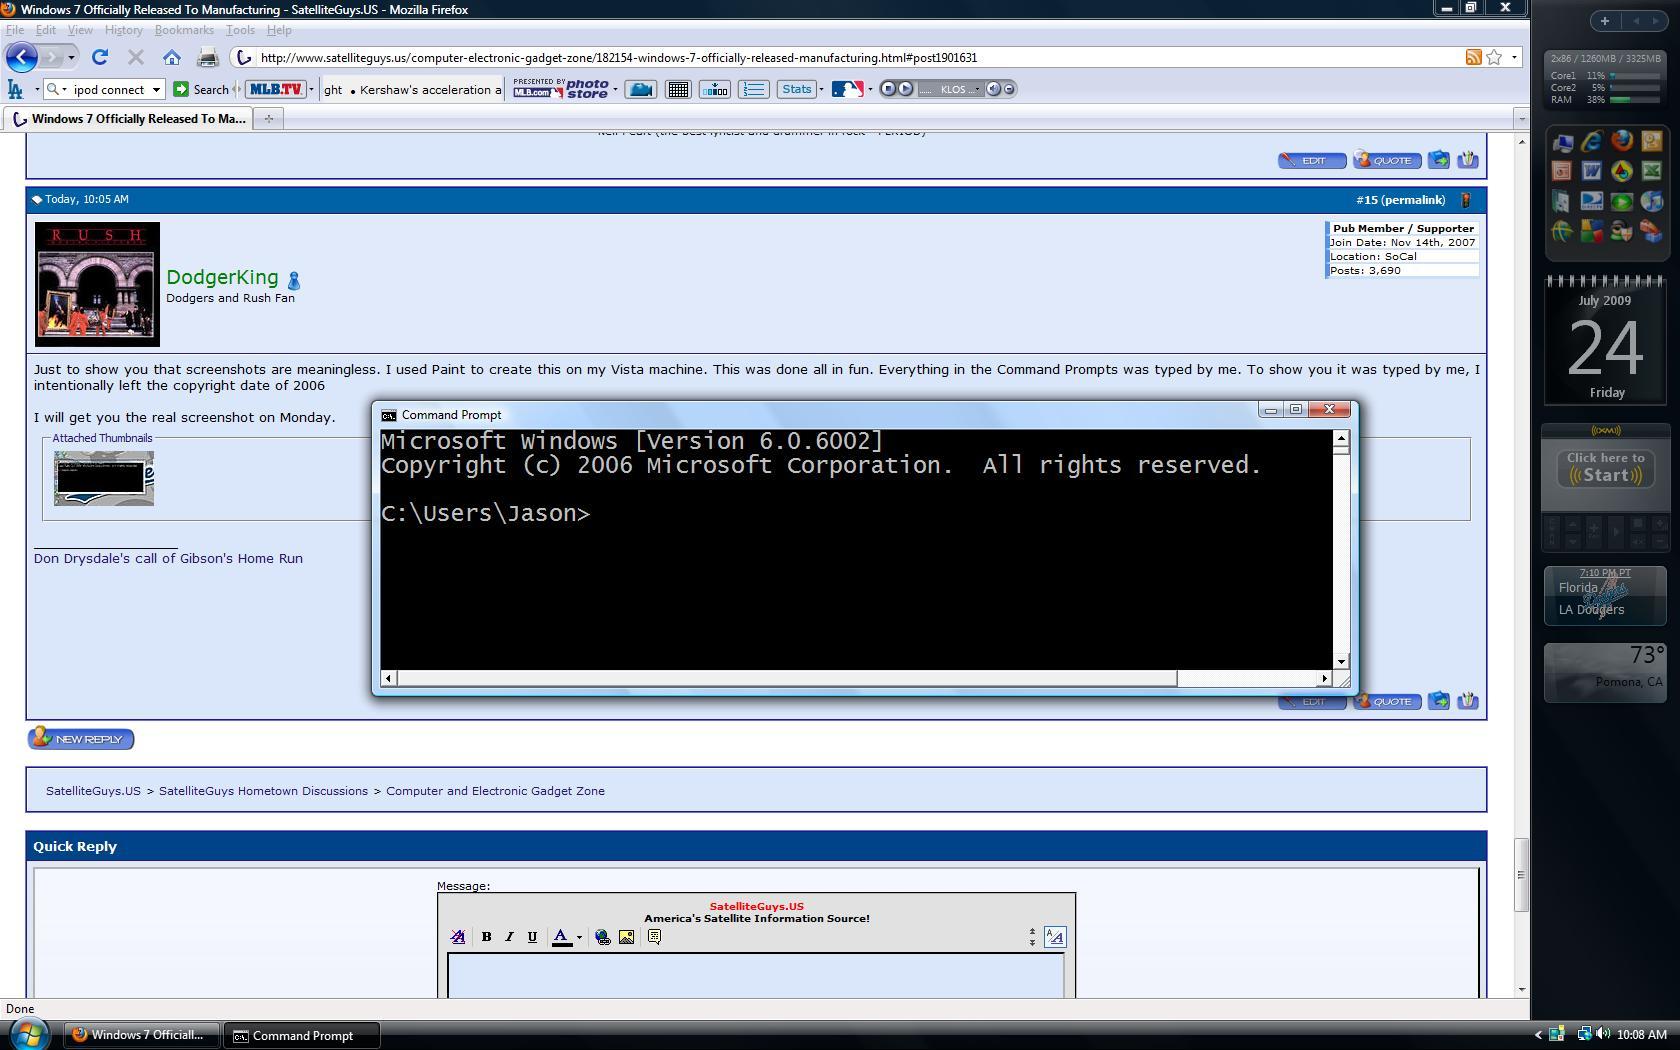Switch editor mode with the A/A icon
Image resolution: width=1680 pixels, height=1050 pixels.
[x=1055, y=937]
